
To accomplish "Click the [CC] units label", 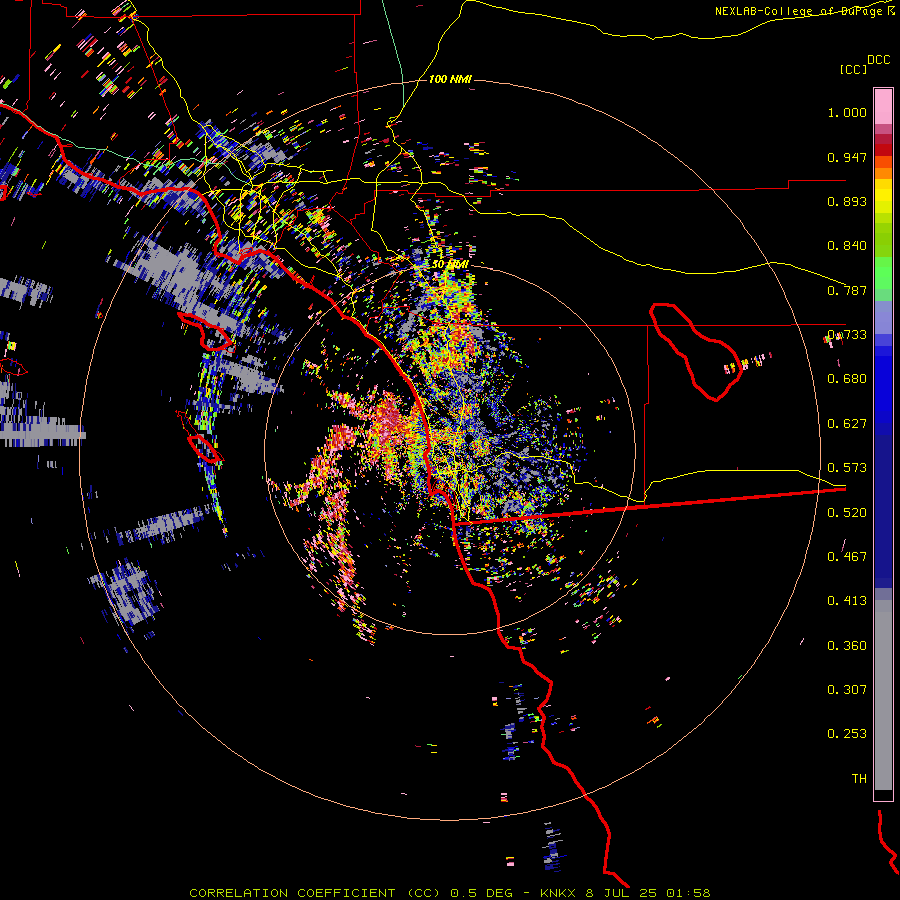I will (x=853, y=69).
